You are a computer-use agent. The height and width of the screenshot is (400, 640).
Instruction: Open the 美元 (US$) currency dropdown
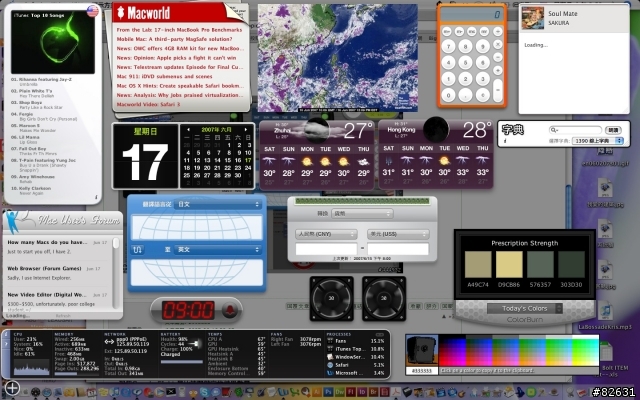click(398, 234)
